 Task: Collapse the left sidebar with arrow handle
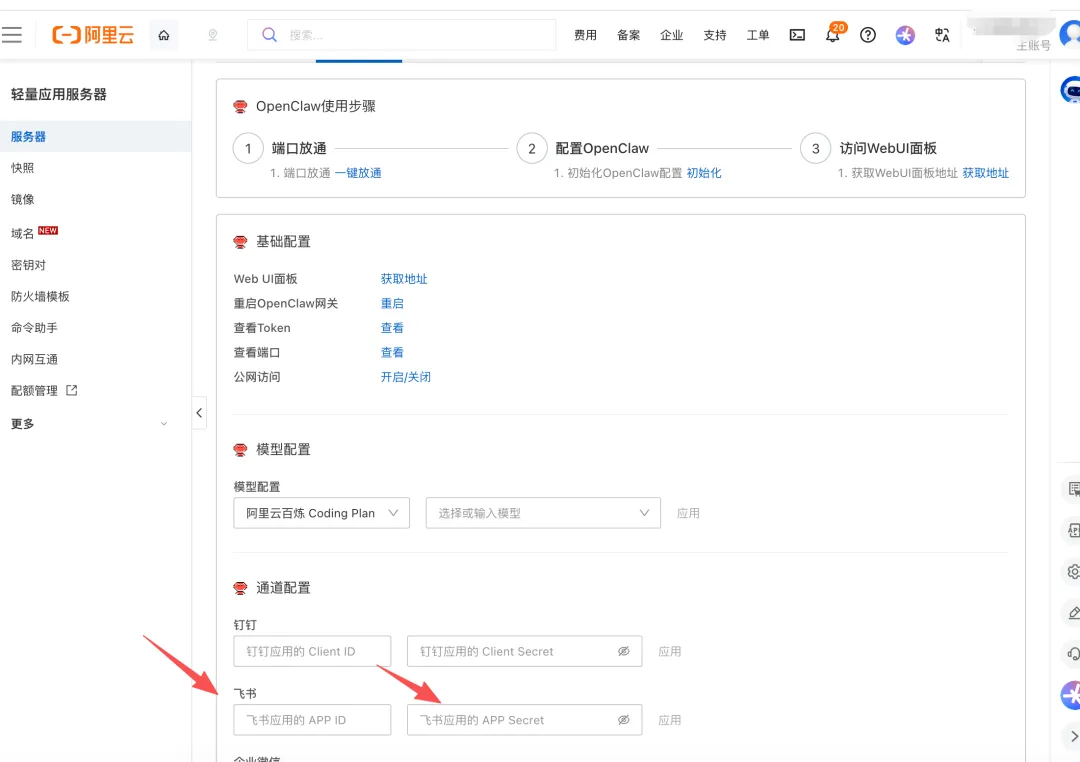[x=199, y=413]
